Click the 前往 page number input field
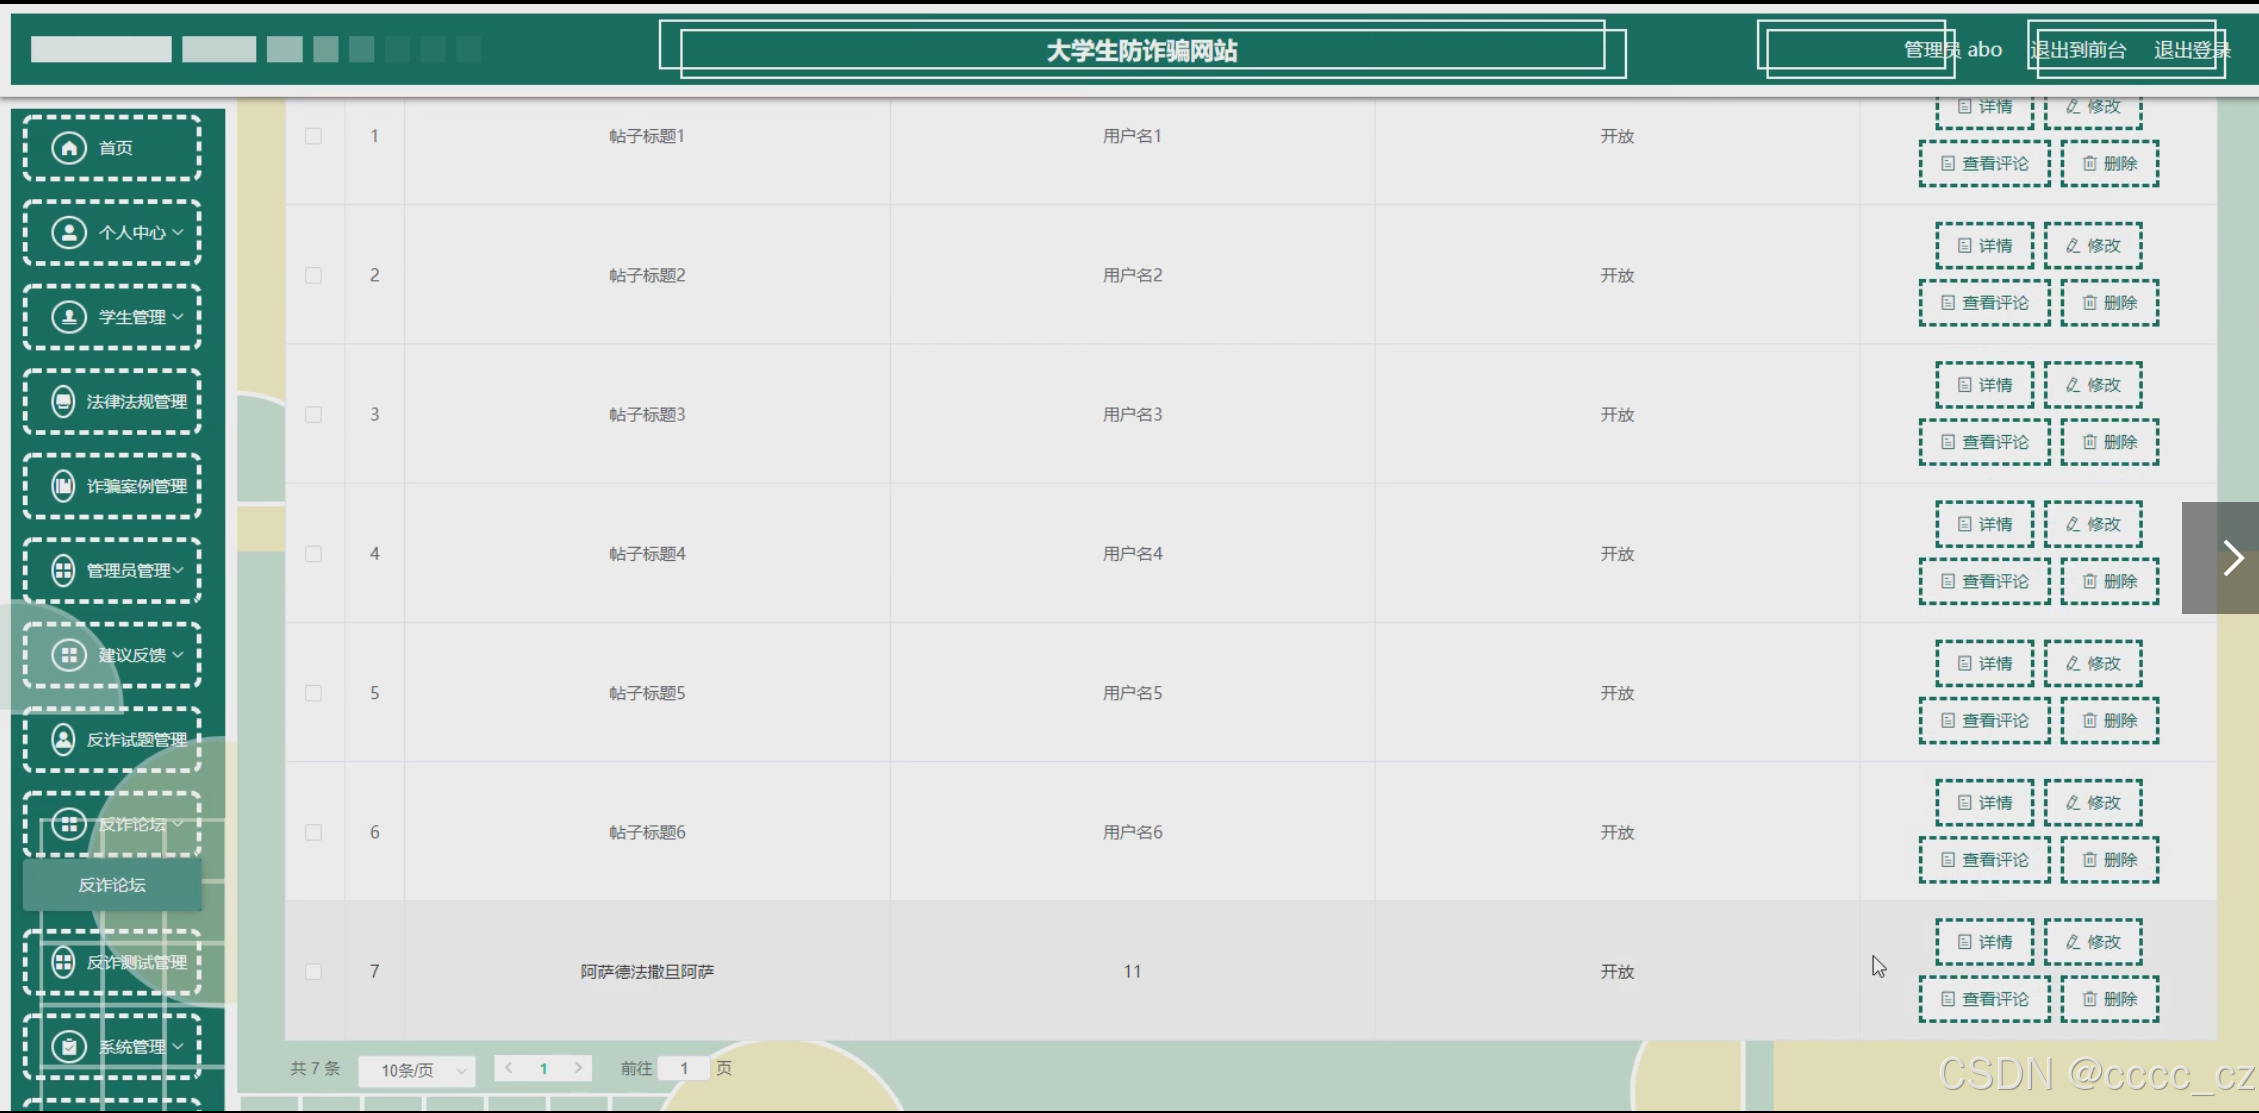 pyautogui.click(x=684, y=1069)
